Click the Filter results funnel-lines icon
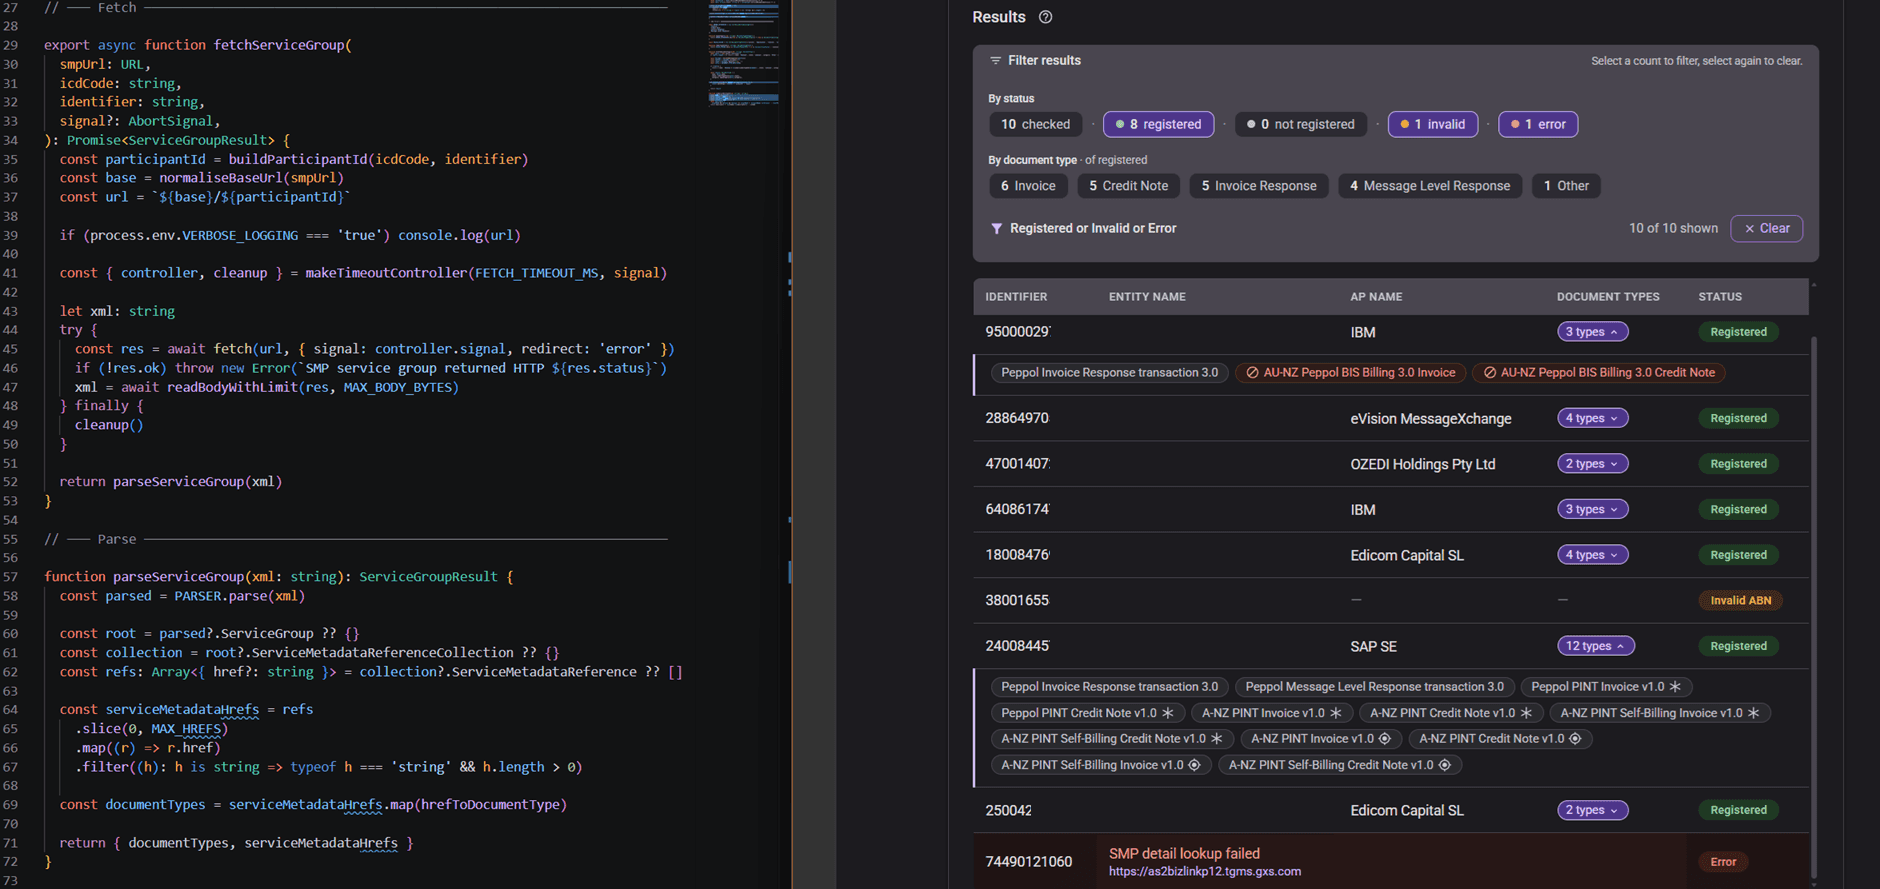Viewport: 1880px width, 889px height. [995, 61]
